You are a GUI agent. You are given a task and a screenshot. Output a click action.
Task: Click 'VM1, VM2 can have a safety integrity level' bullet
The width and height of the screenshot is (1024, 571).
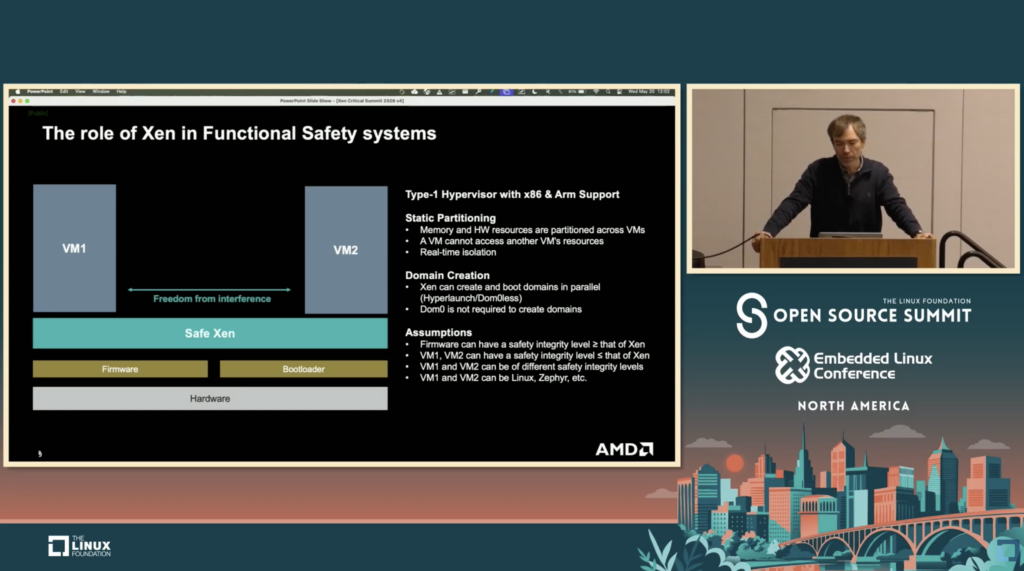(x=534, y=355)
